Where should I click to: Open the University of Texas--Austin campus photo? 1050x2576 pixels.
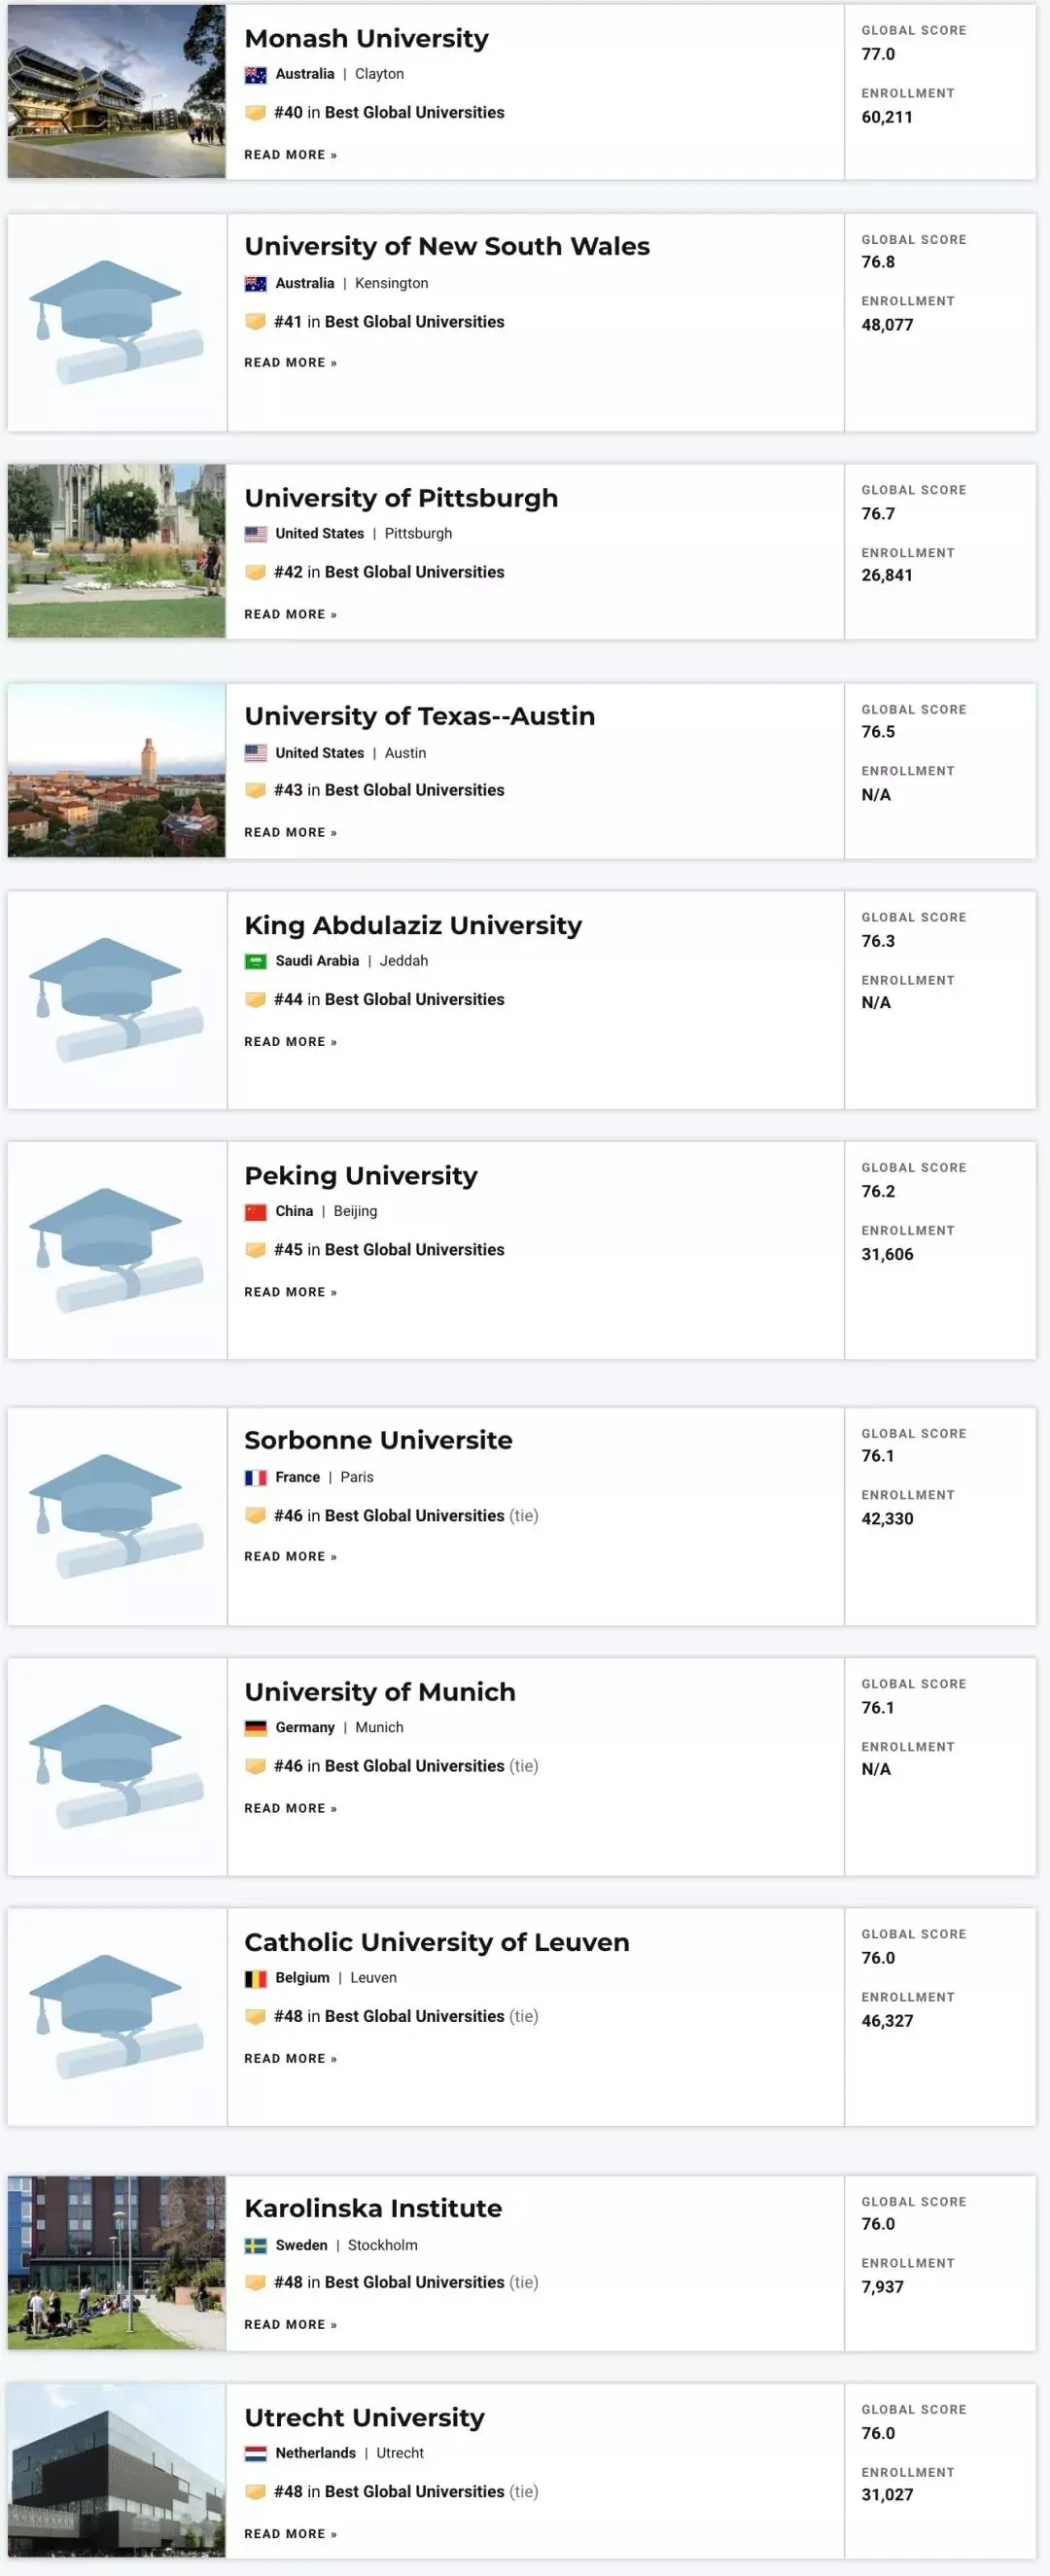116,770
